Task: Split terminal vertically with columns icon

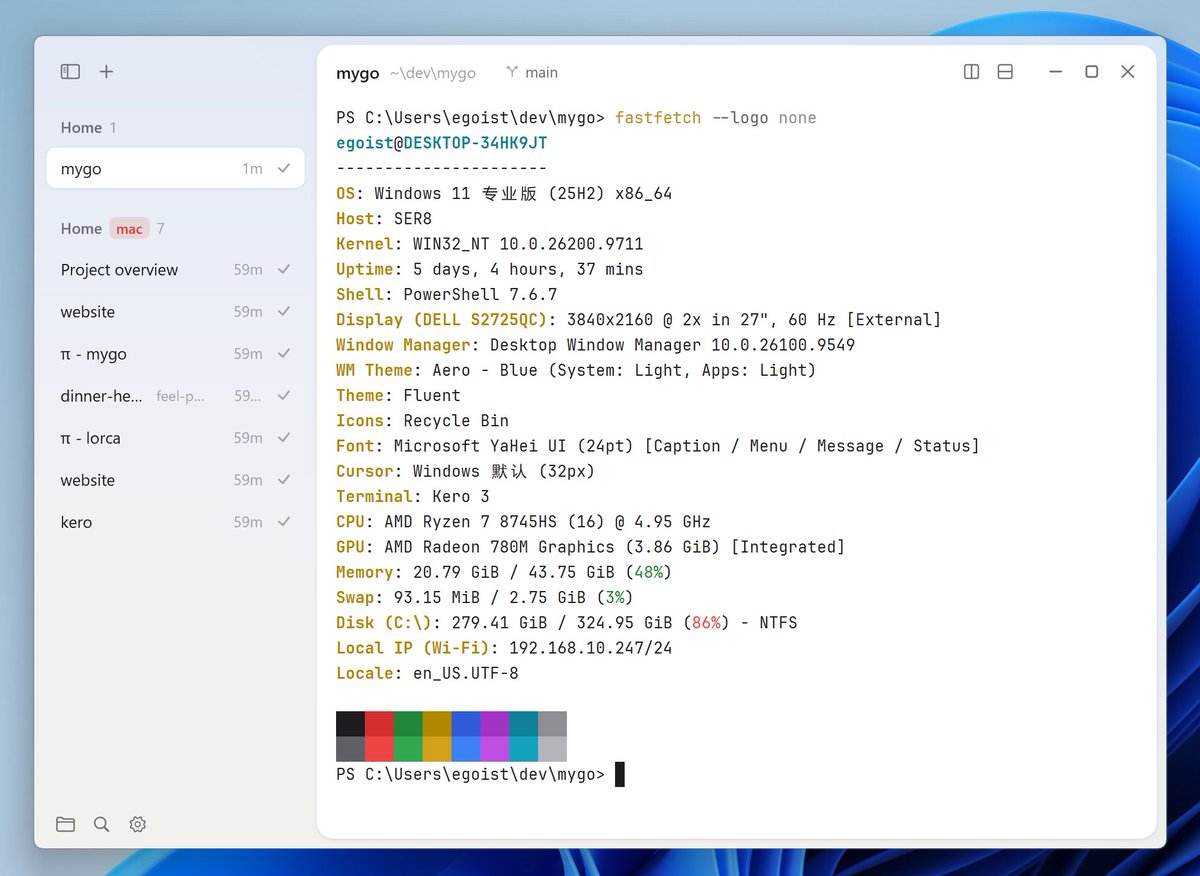Action: tap(971, 72)
